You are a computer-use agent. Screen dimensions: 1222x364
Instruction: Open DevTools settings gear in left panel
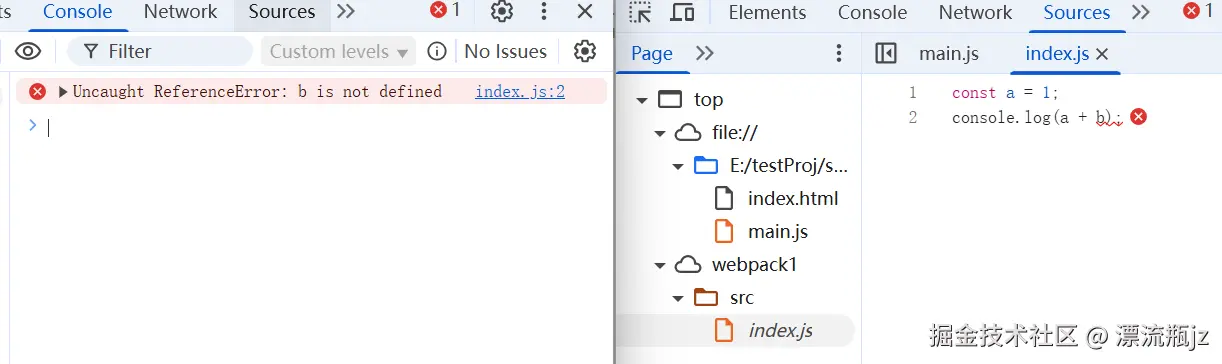coord(502,12)
